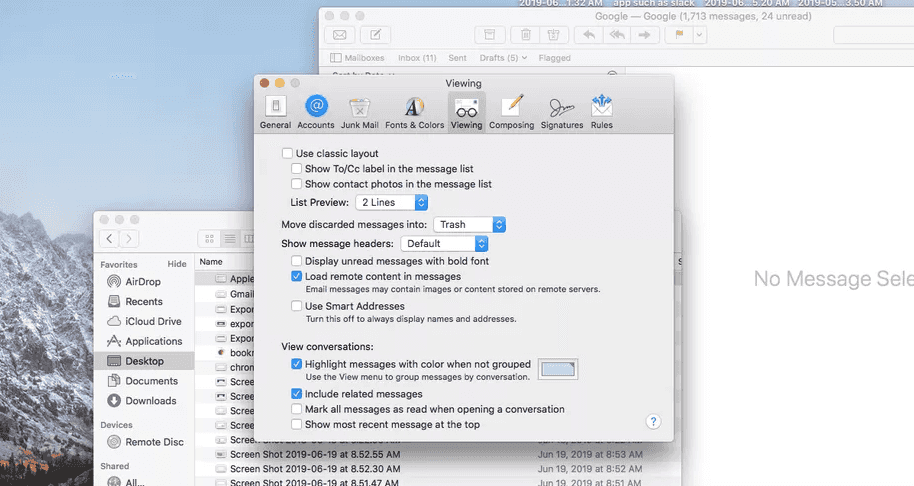Click the highlight color swatch

[558, 369]
